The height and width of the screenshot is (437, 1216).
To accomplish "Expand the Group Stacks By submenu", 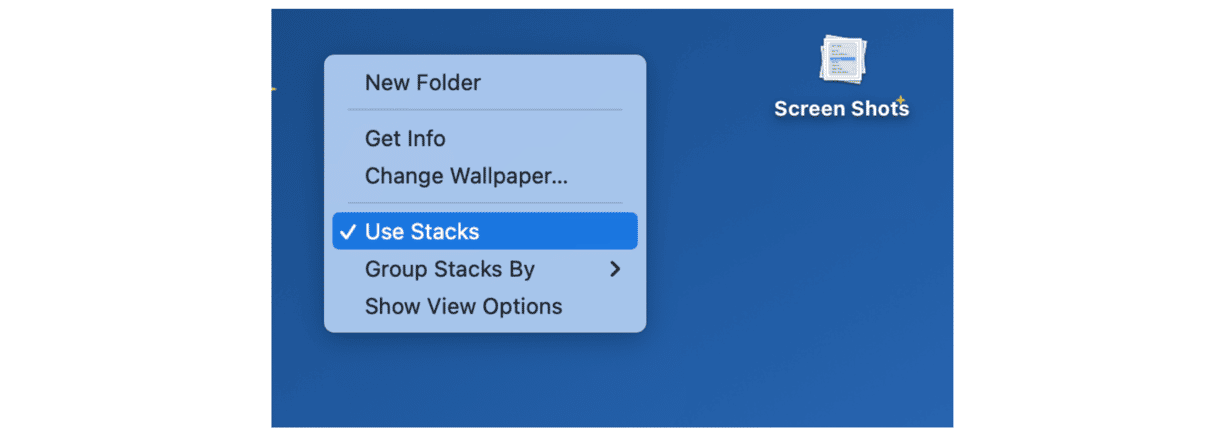I will coord(450,269).
